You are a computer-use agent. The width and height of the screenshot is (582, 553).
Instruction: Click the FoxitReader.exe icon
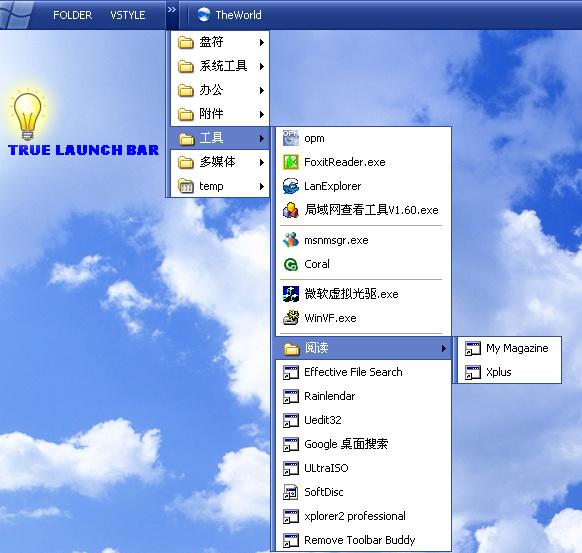291,162
